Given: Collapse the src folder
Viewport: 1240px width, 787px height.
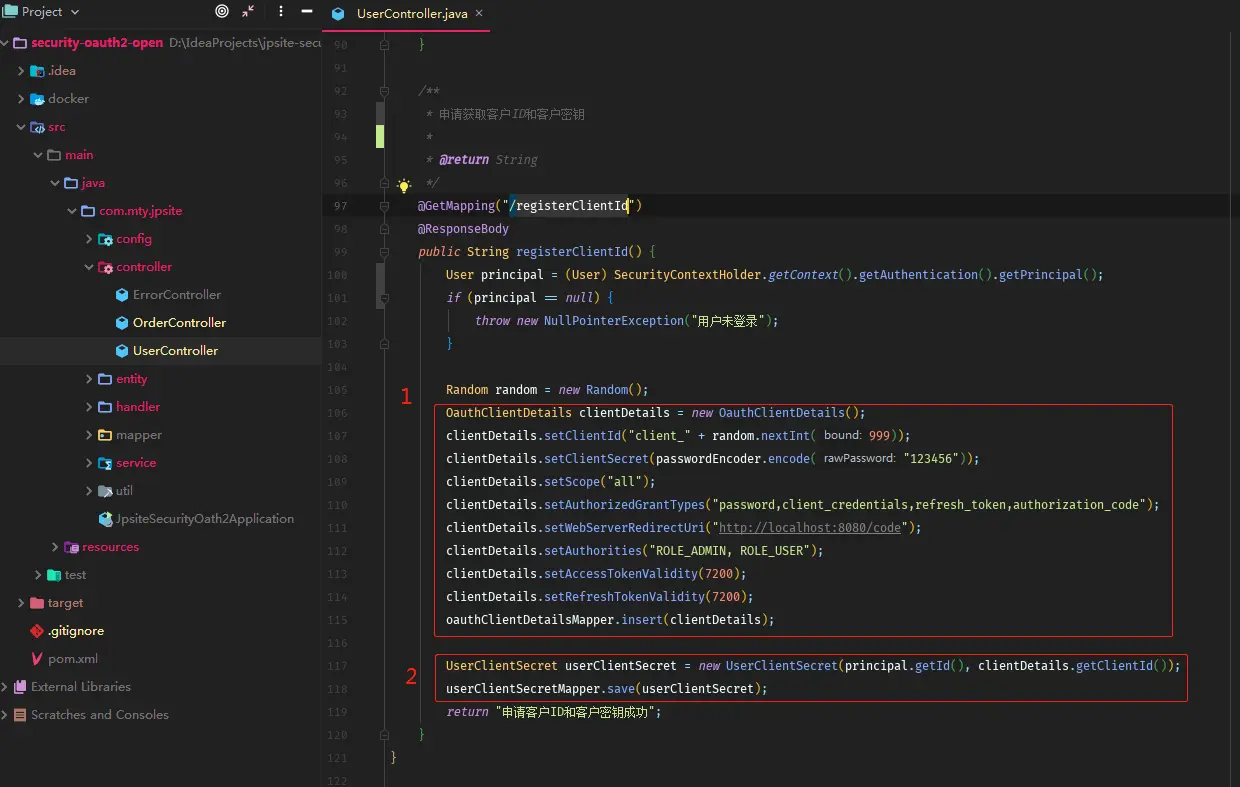Looking at the screenshot, I should (21, 127).
